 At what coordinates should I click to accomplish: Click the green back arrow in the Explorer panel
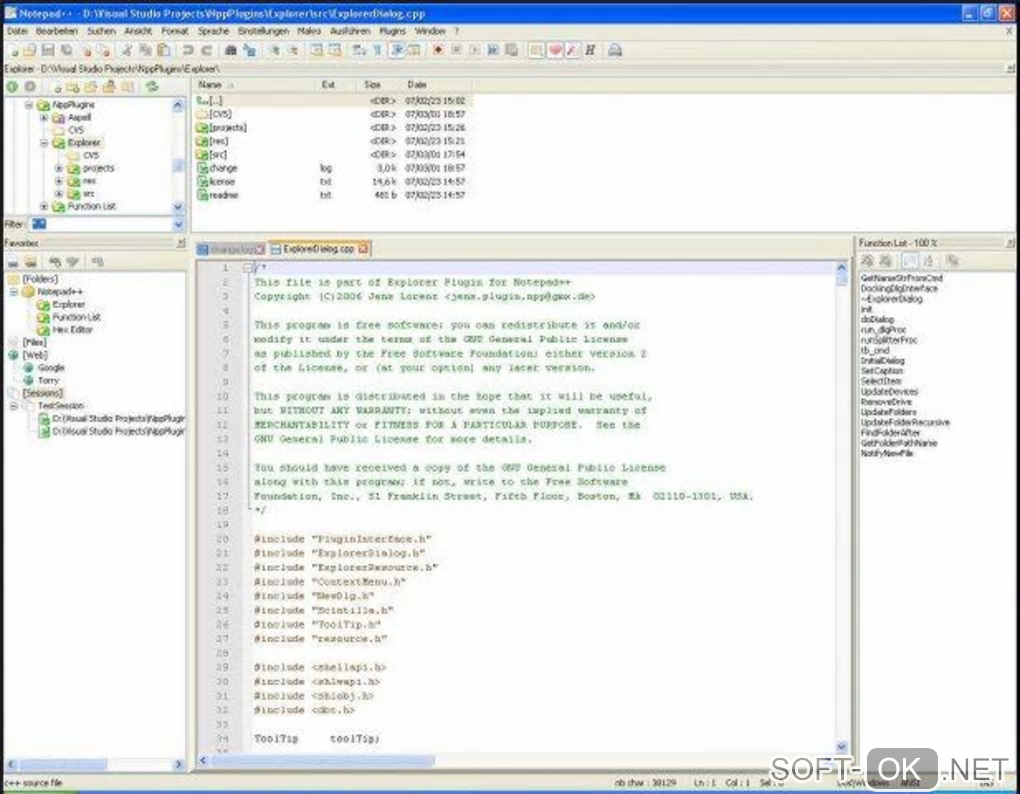coord(12,86)
